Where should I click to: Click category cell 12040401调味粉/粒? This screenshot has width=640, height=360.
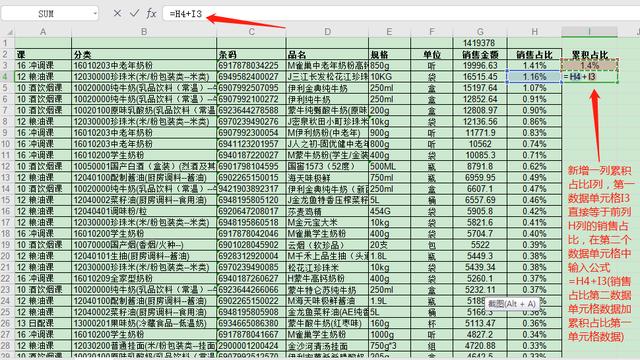(144, 211)
